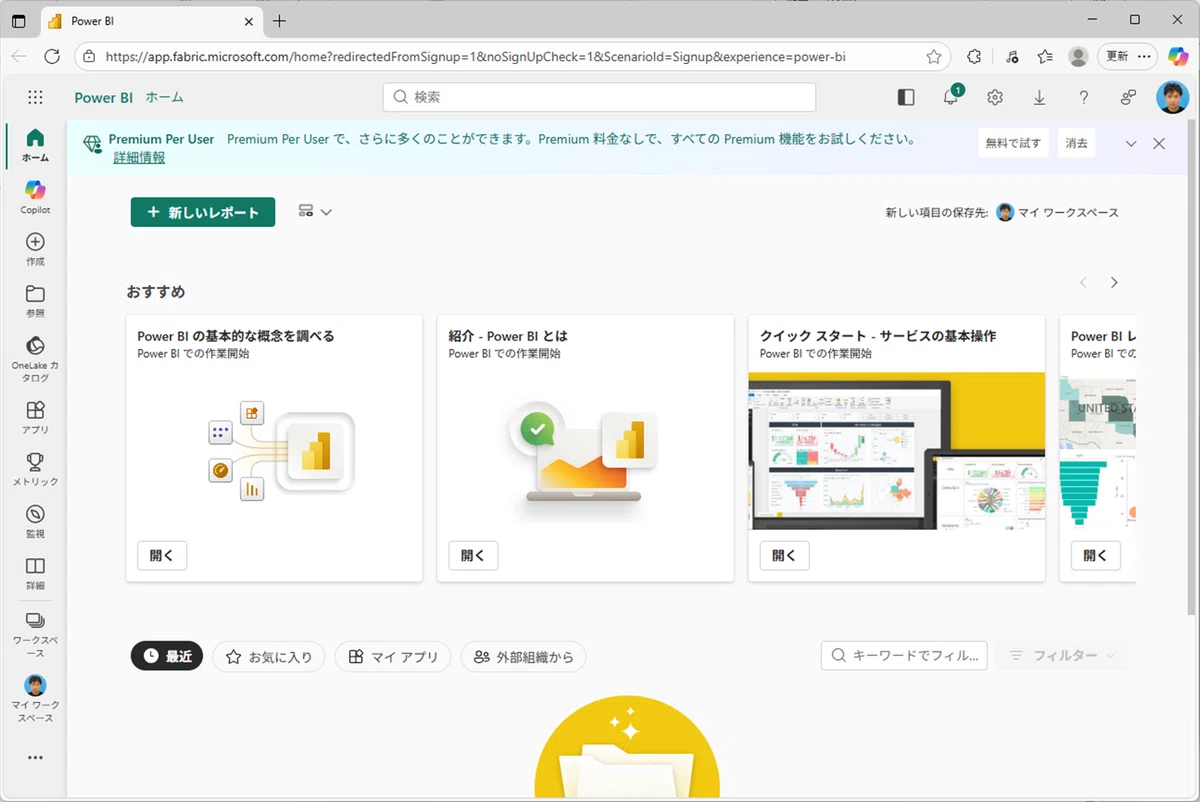Screen dimensions: 1200x802
Task: Open the Create (作成) sidebar item
Action: click(x=35, y=249)
